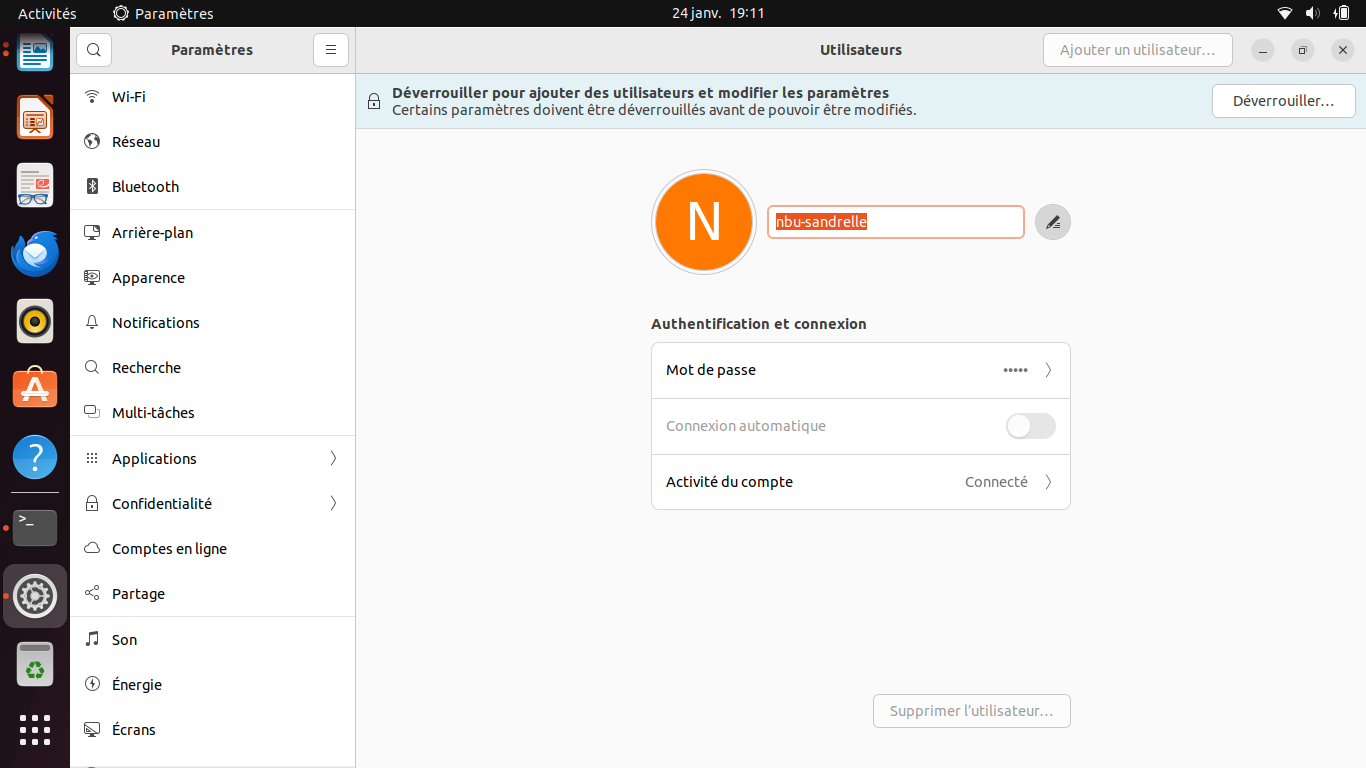
Task: Open the Terminal icon in dock
Action: pyautogui.click(x=35, y=527)
